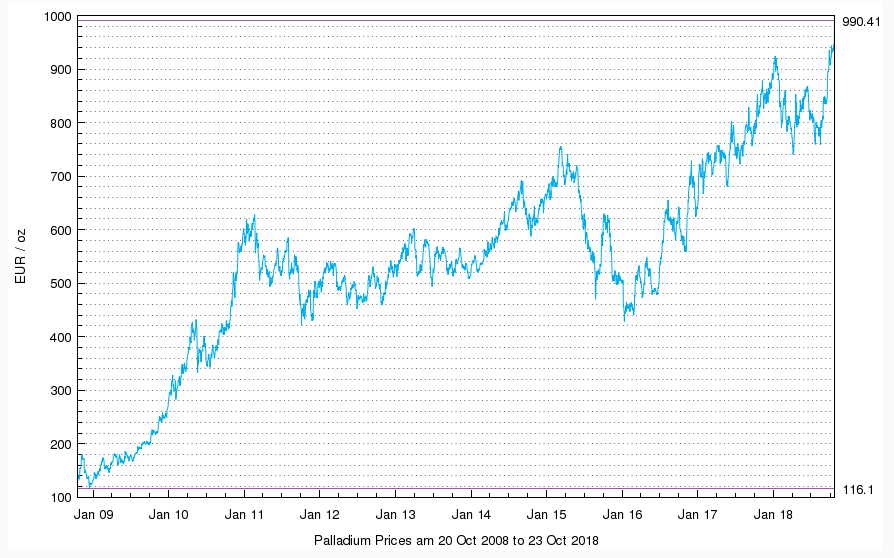Click the 990.41 maximum value label
Screen dimensions: 894x558
point(858,21)
